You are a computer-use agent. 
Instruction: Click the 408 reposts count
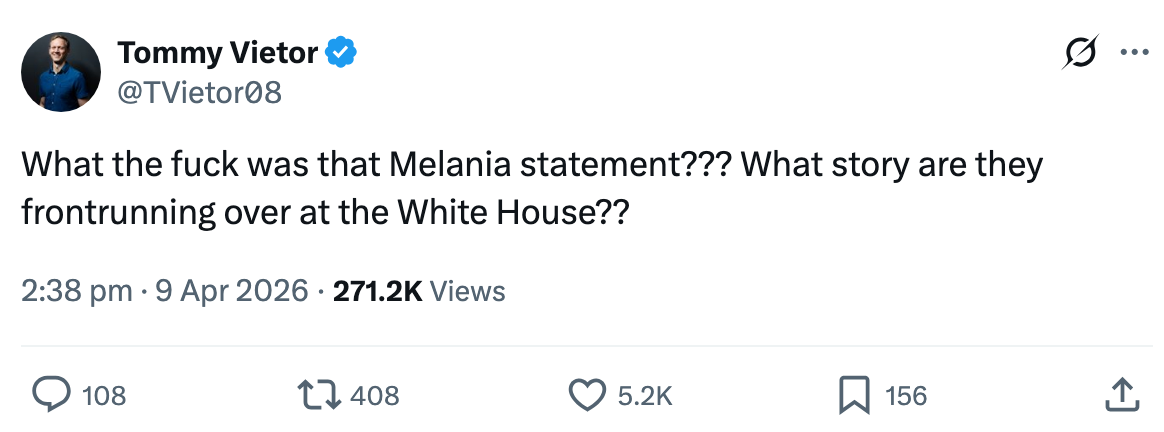tap(377, 396)
